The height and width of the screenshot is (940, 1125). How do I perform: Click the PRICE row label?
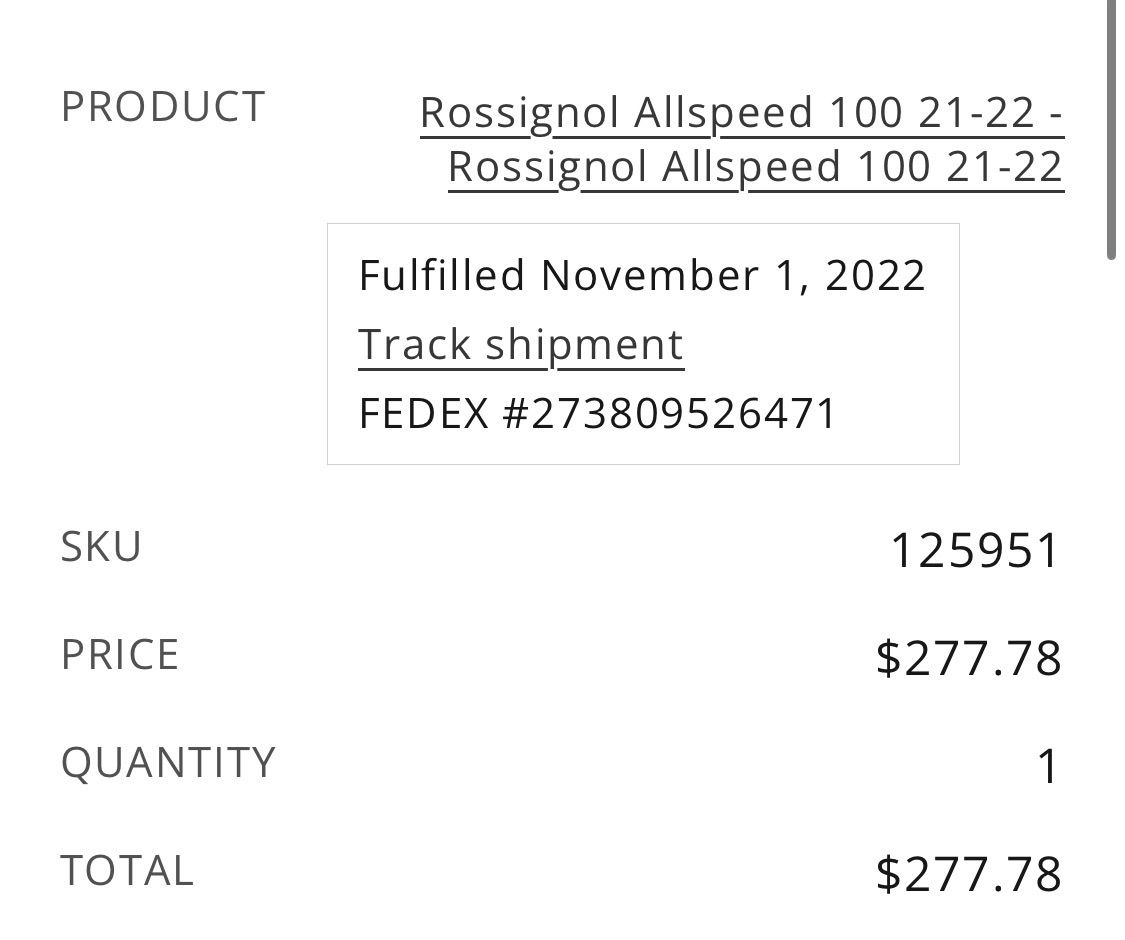click(x=120, y=654)
